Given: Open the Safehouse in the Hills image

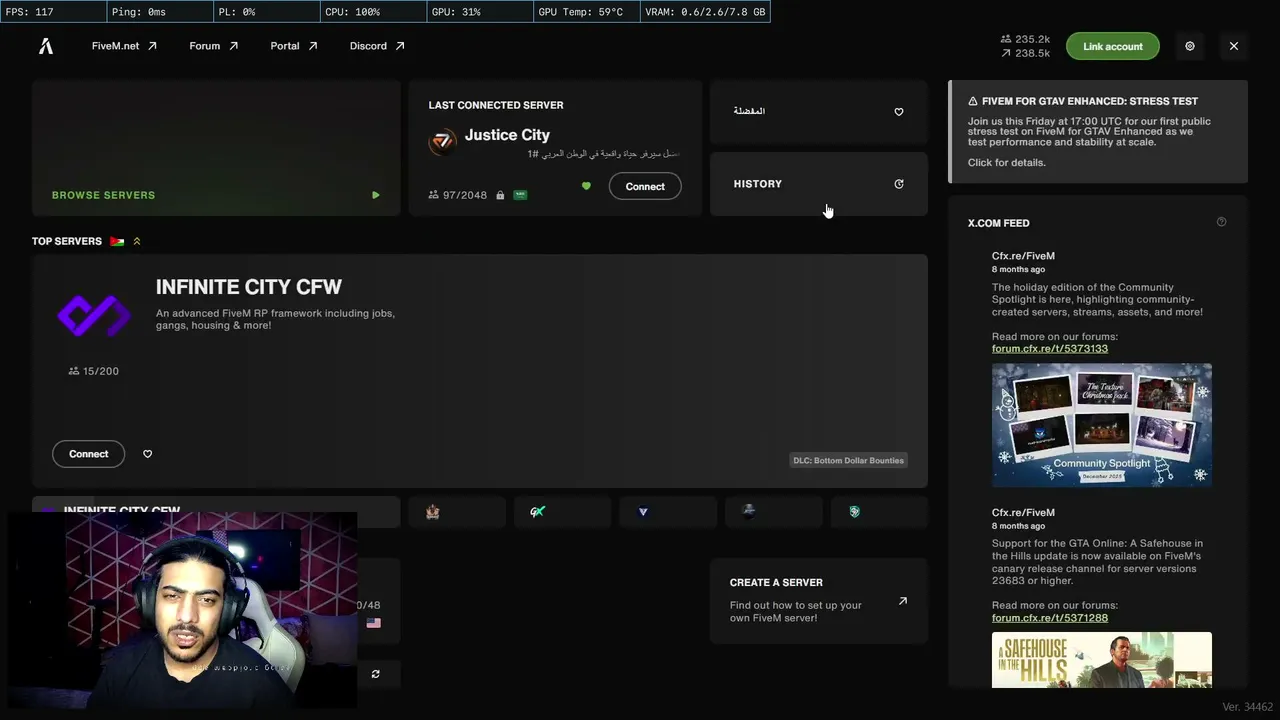Looking at the screenshot, I should (x=1102, y=660).
